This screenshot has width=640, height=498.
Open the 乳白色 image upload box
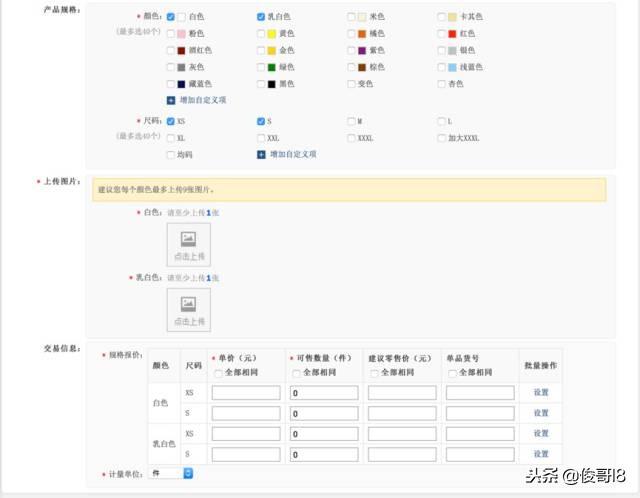[189, 310]
